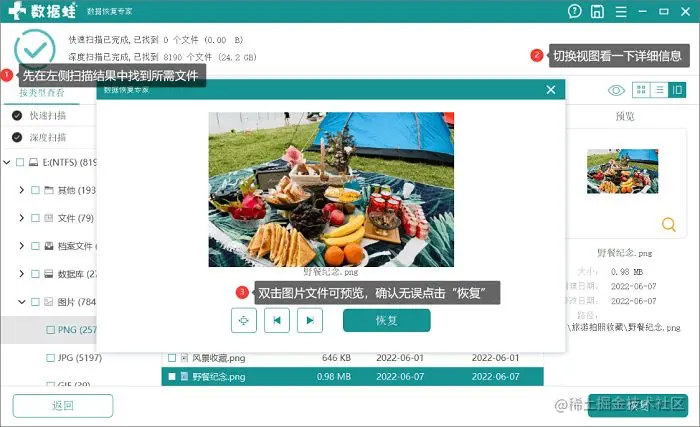The height and width of the screenshot is (427, 700).
Task: Switch to list view
Action: click(659, 90)
